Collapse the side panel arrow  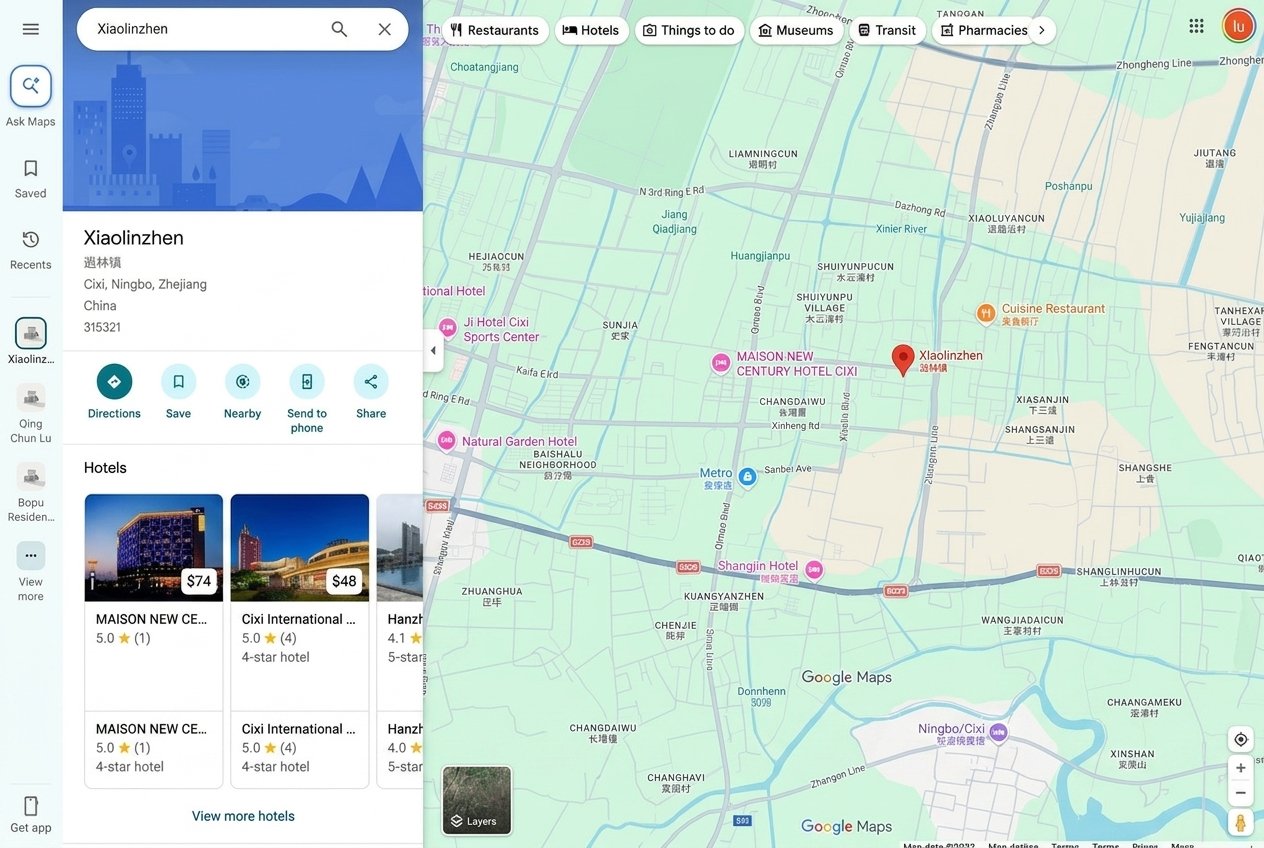(433, 350)
